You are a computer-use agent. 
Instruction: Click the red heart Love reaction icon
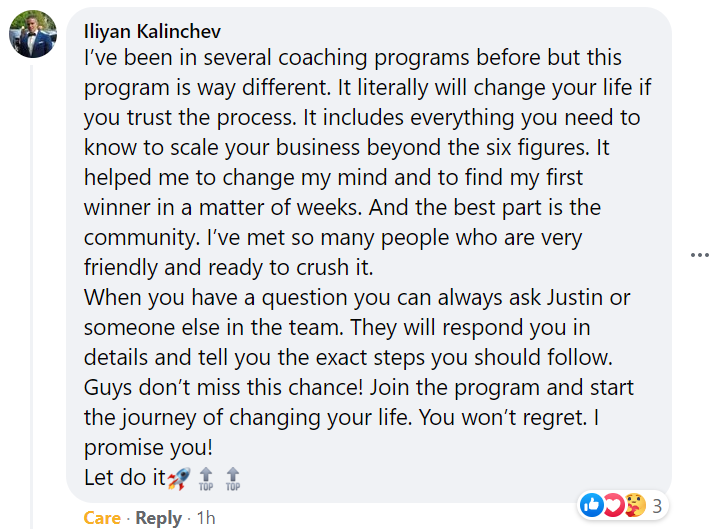tap(612, 506)
